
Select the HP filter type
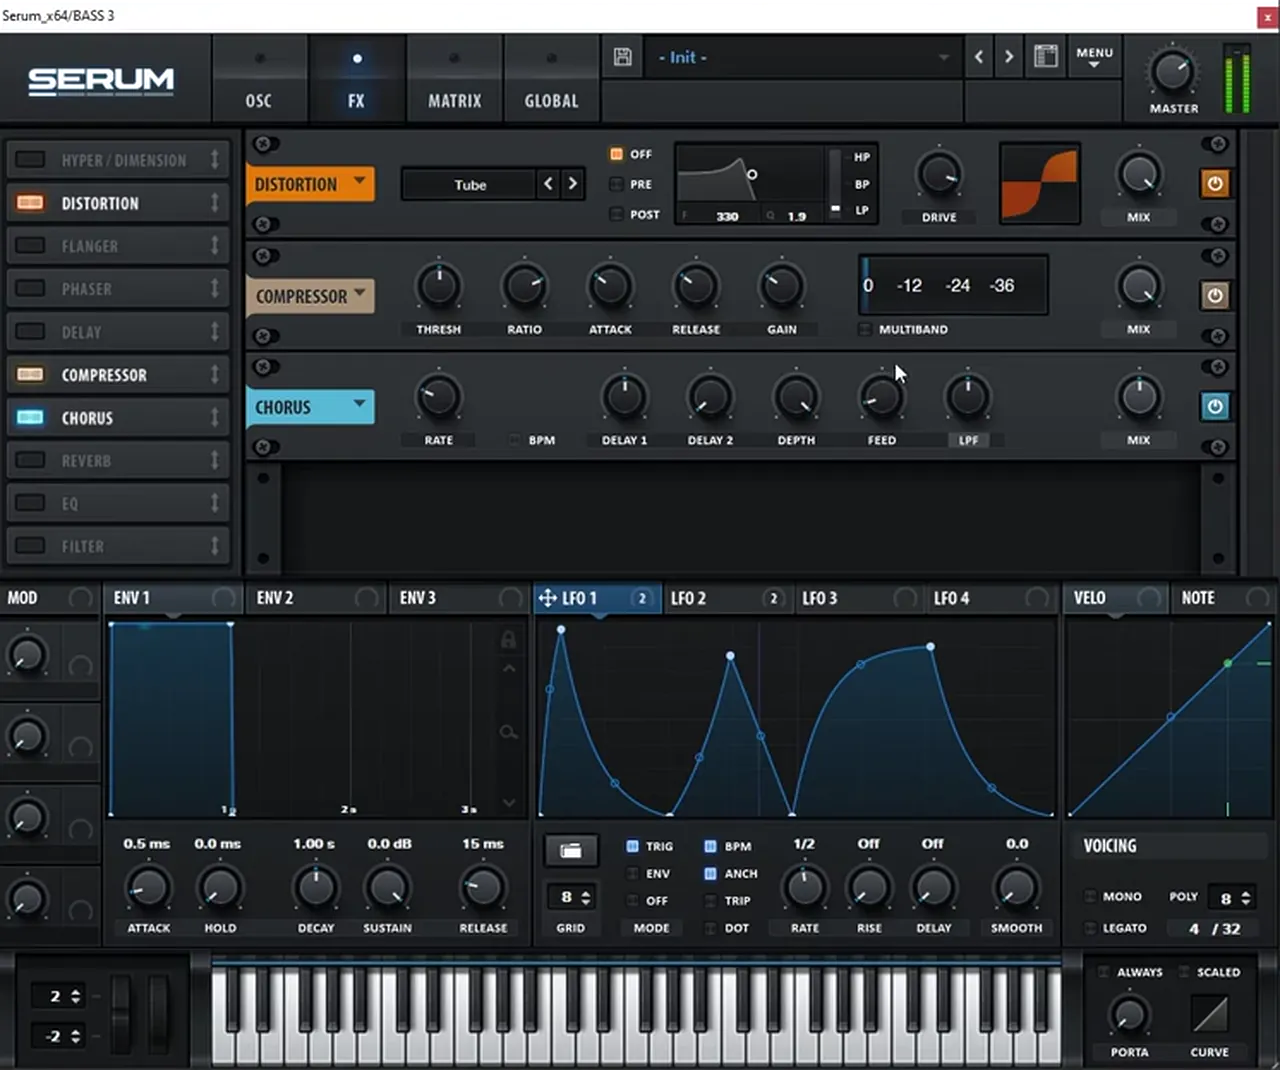[x=861, y=157]
